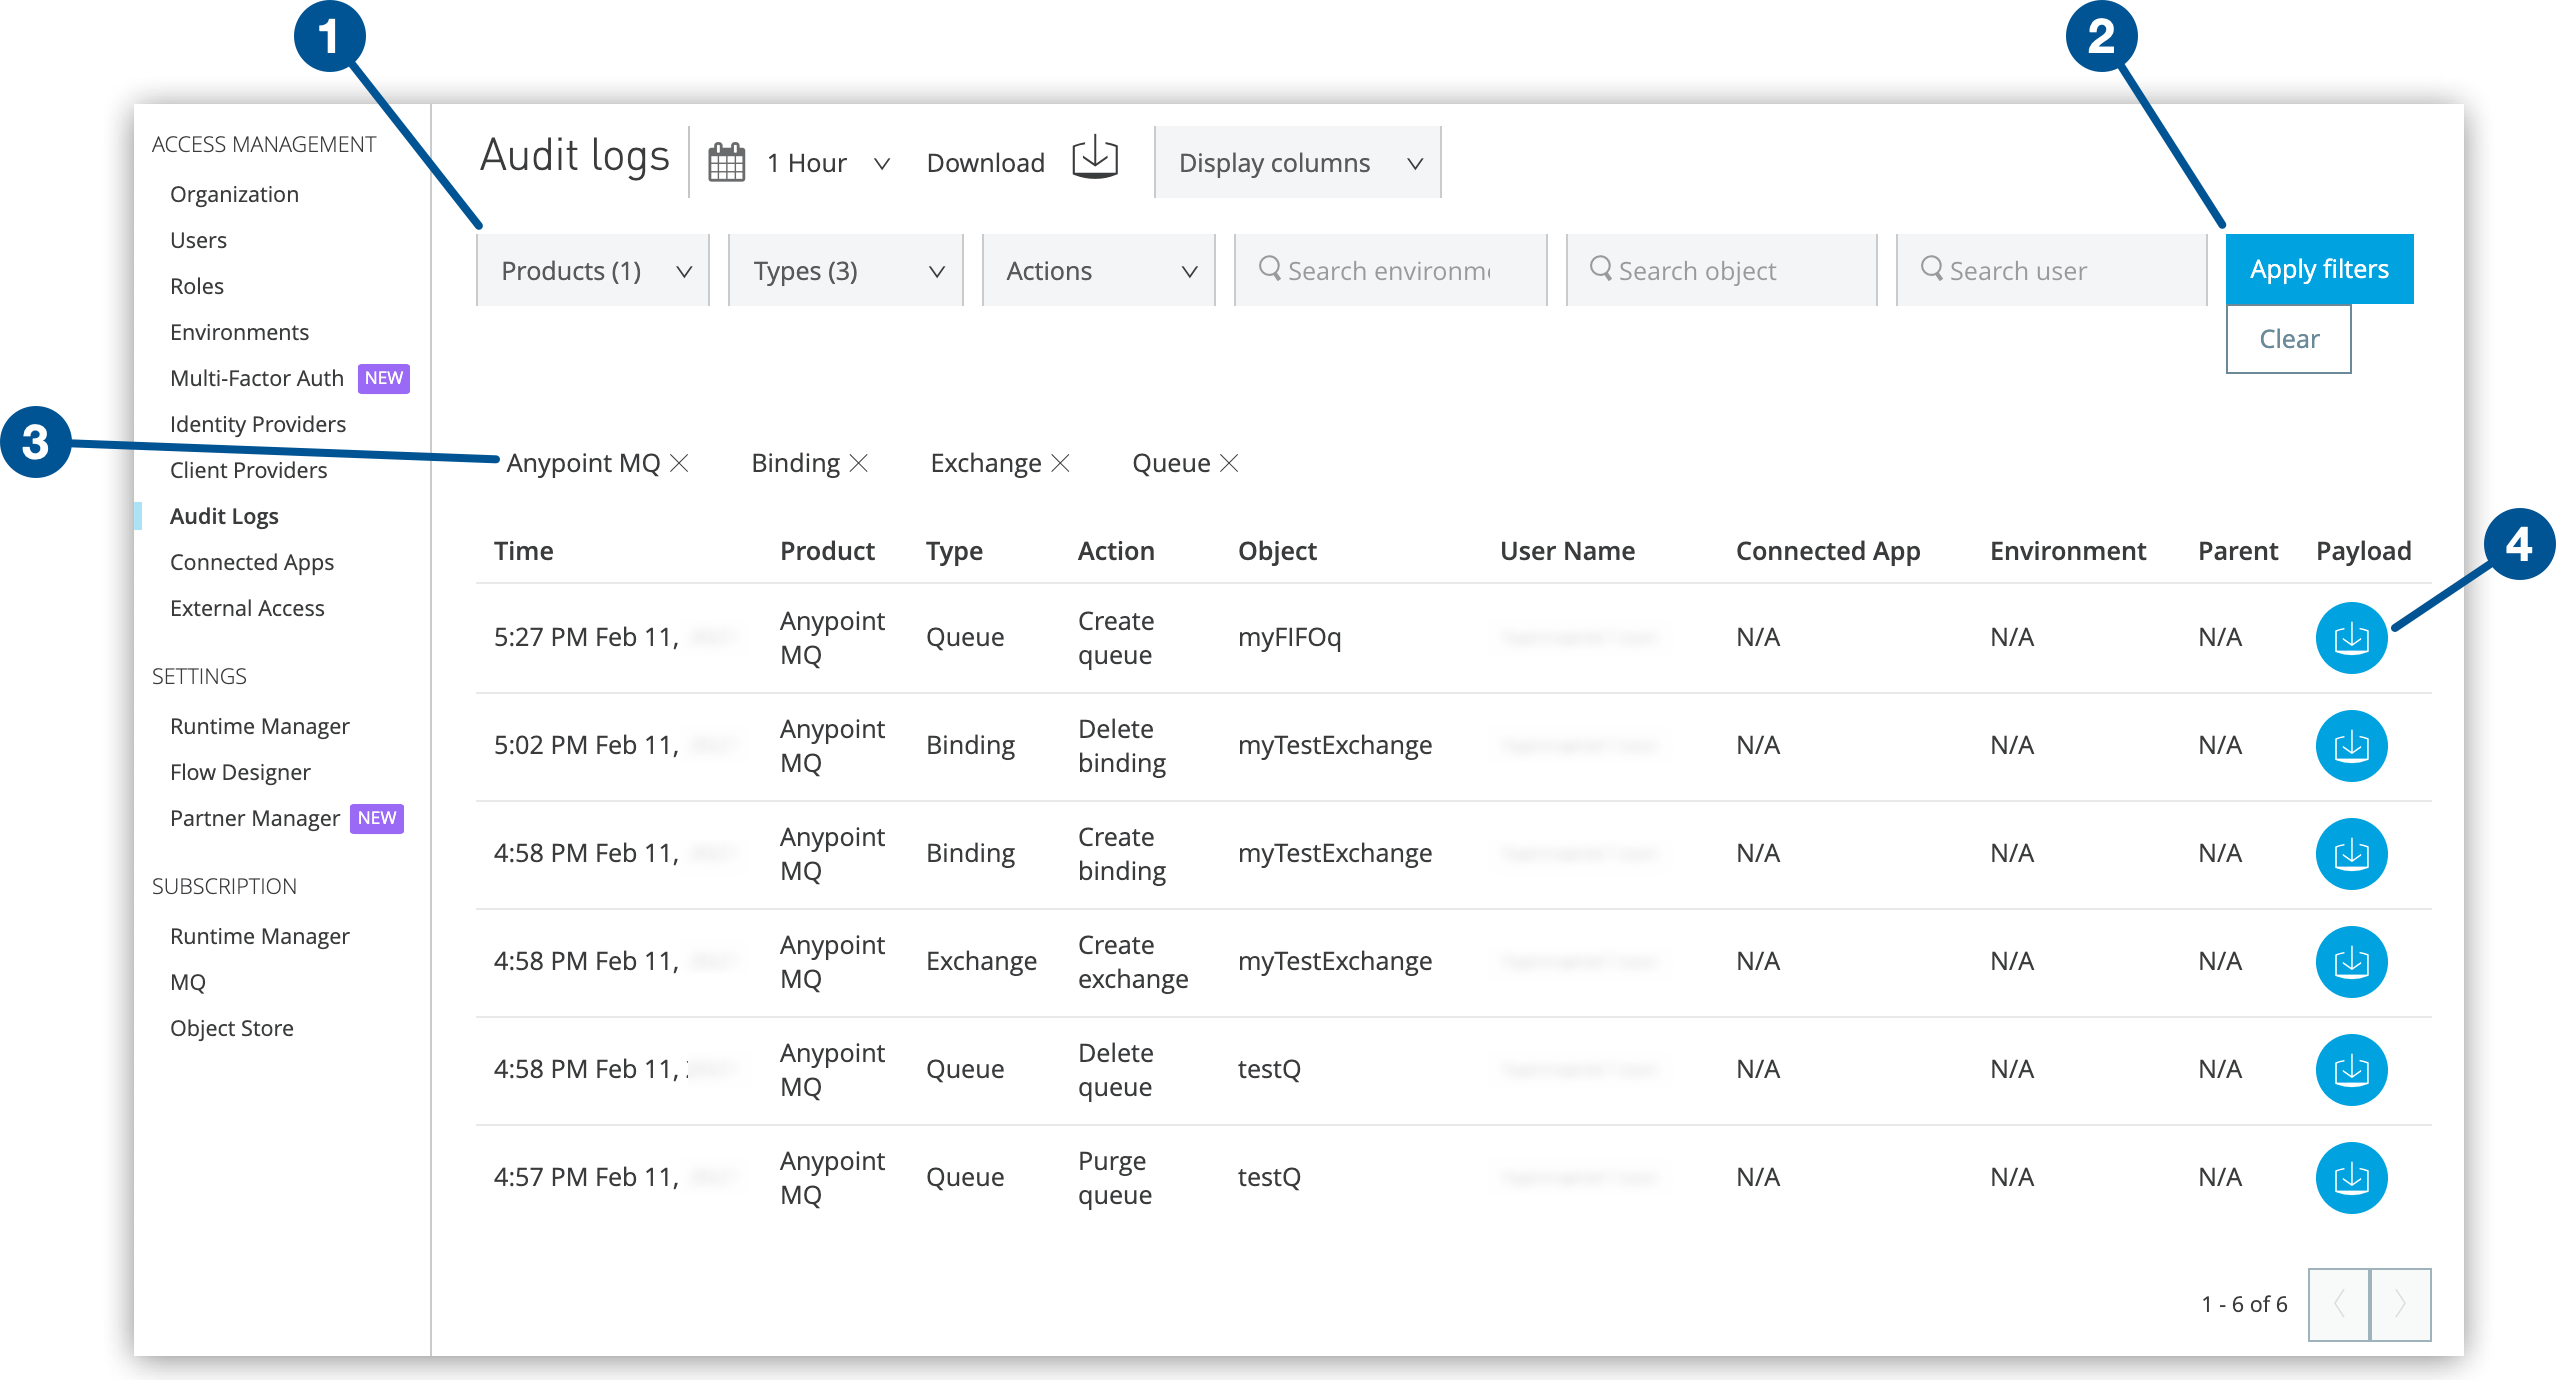Click the Payload column header
Screen dimensions: 2556x1380
point(2364,551)
